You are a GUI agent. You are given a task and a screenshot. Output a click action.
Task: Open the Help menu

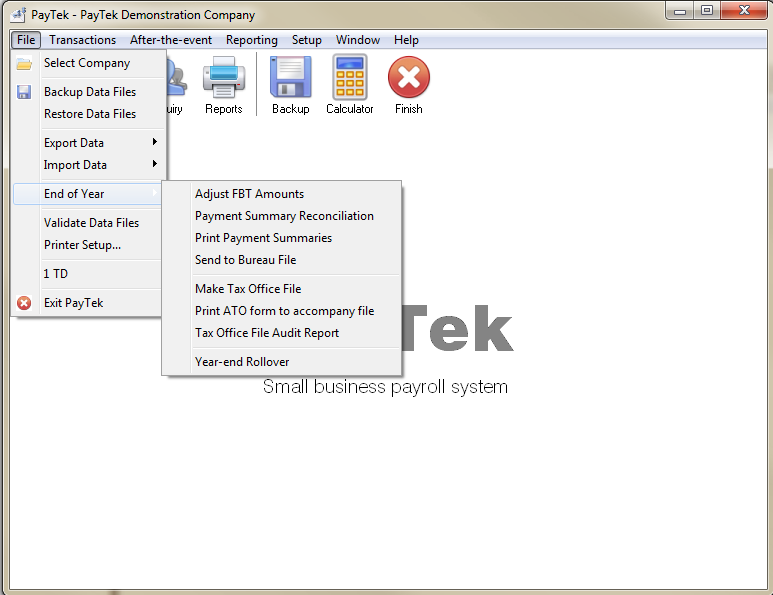pos(406,39)
